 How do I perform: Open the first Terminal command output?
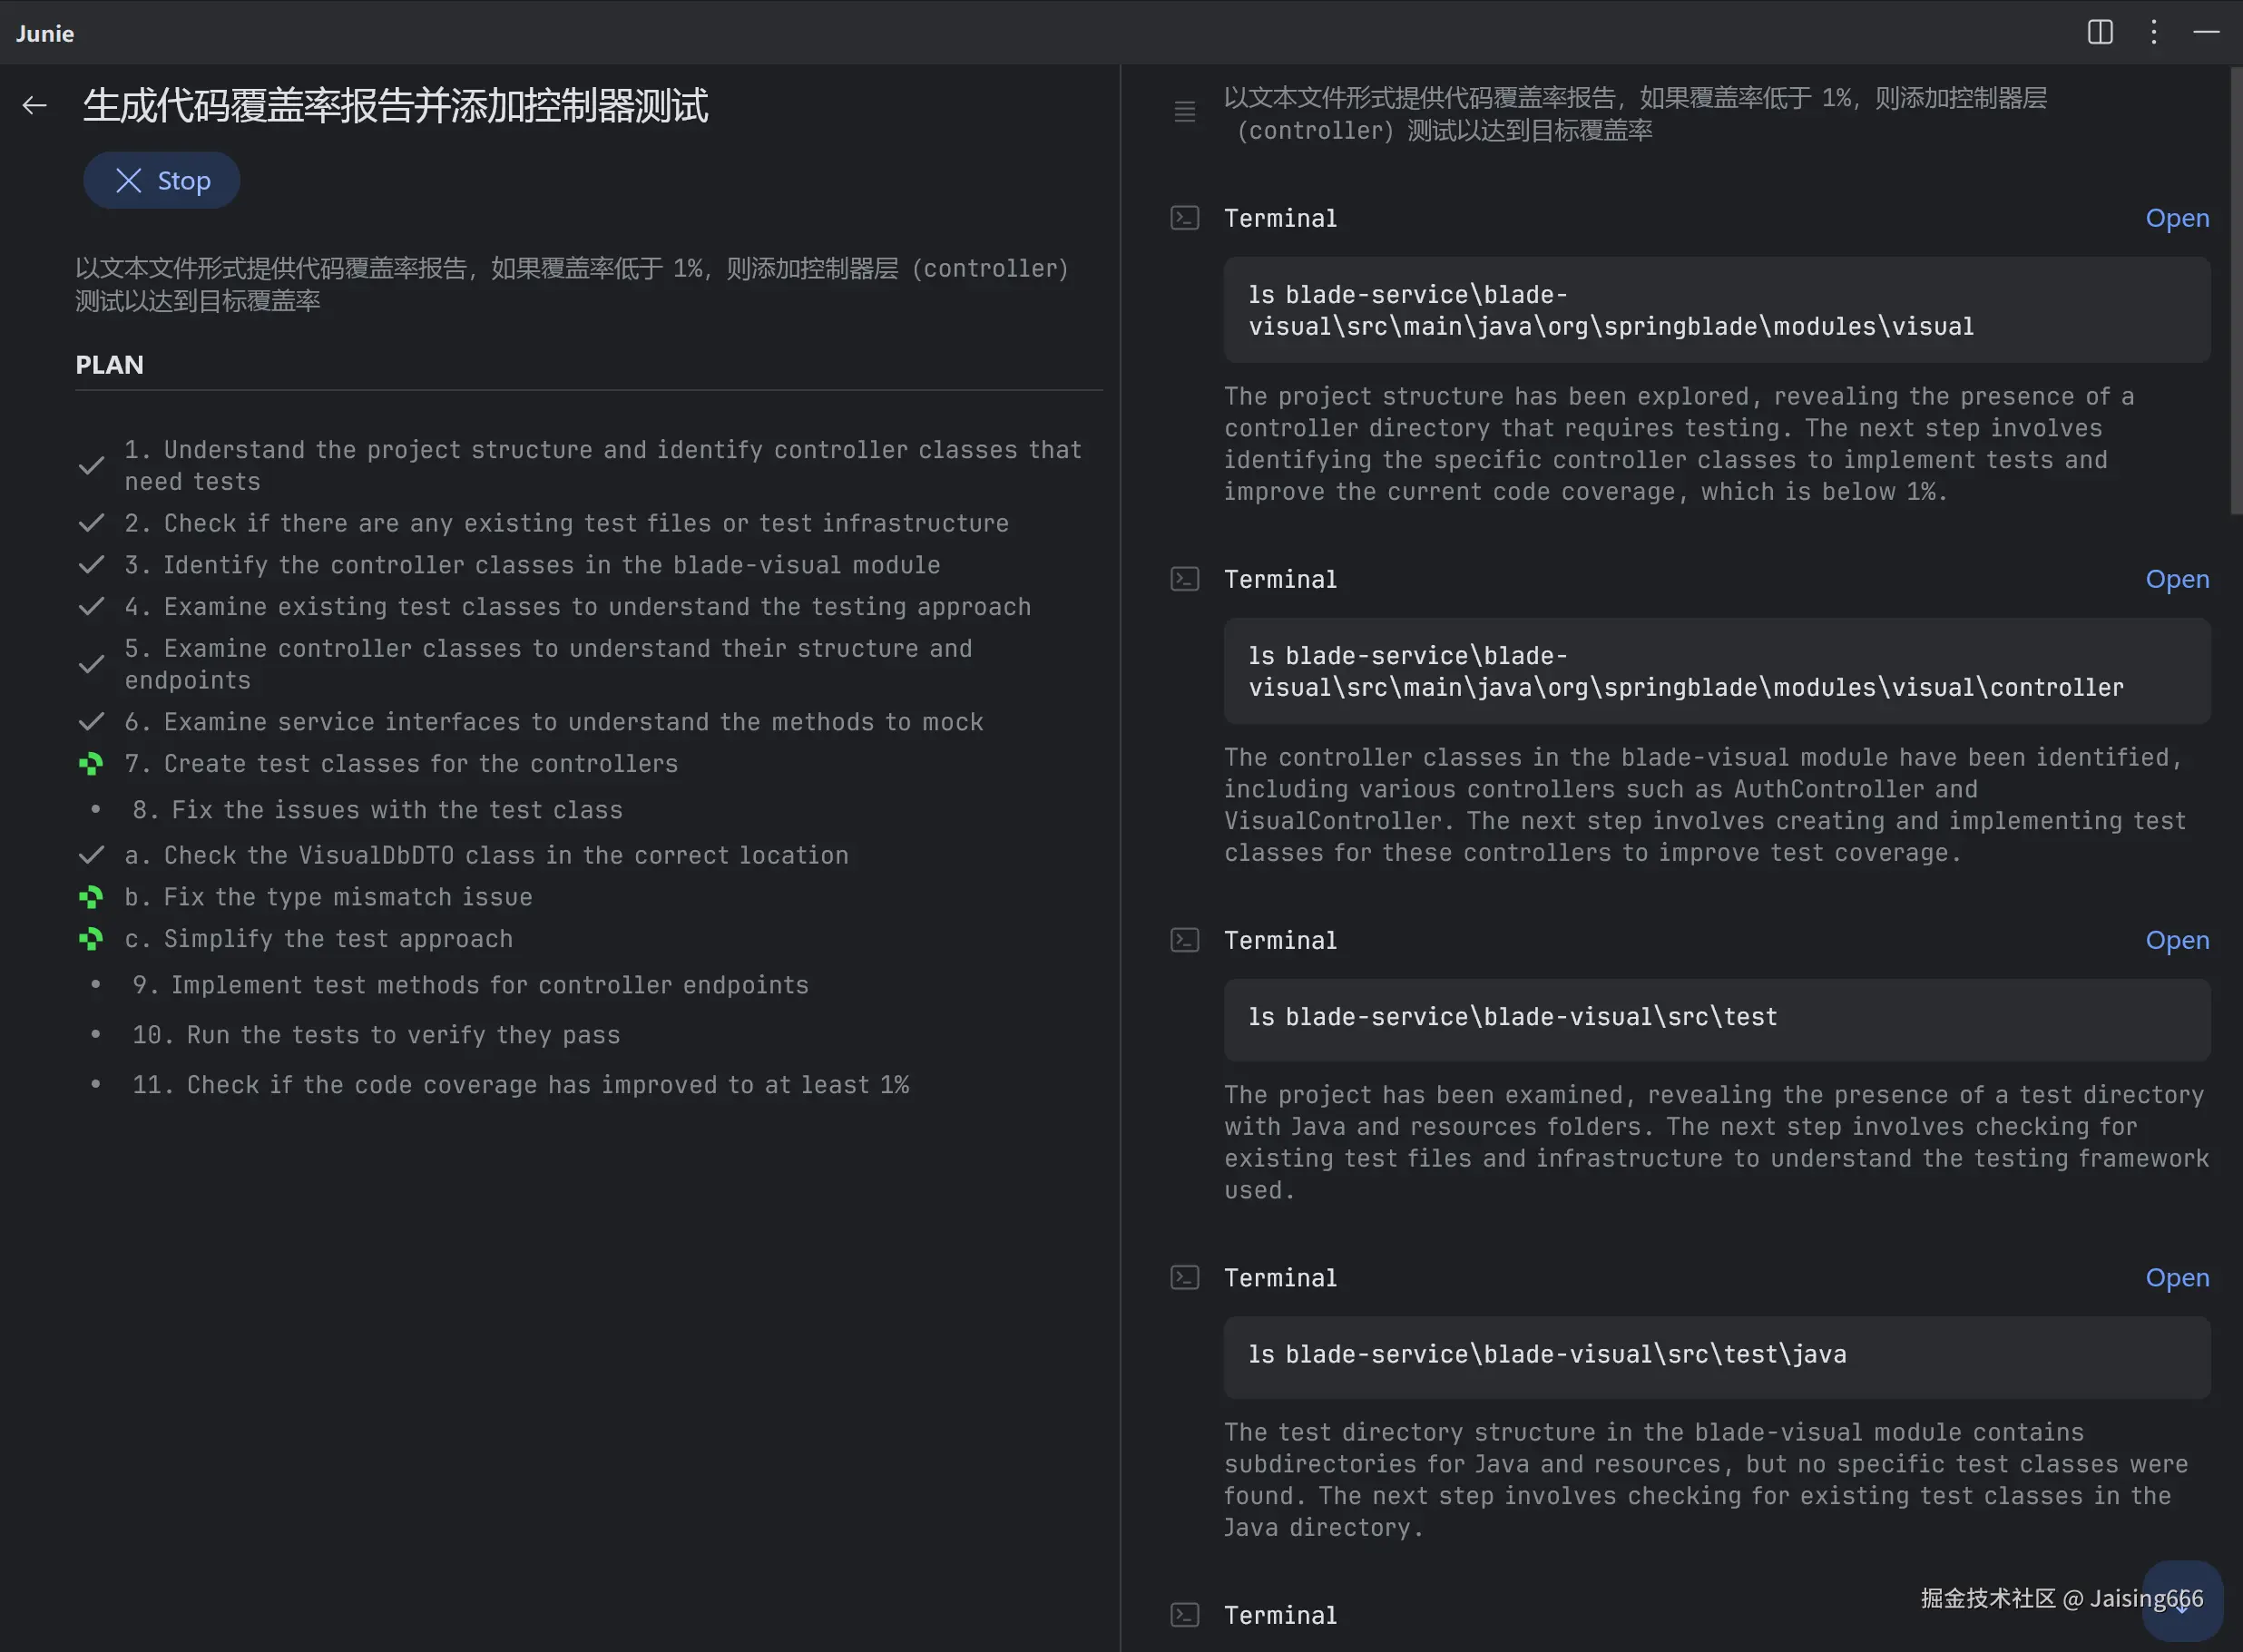[2177, 218]
